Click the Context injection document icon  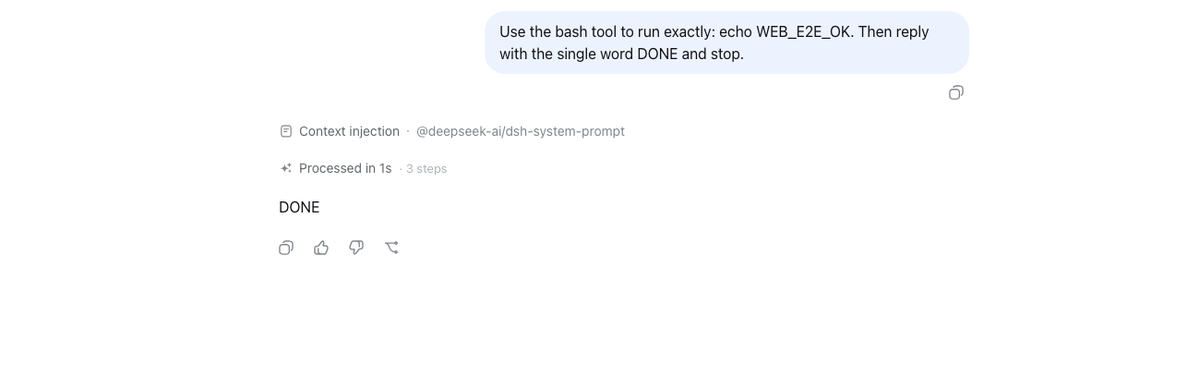pyautogui.click(x=286, y=131)
